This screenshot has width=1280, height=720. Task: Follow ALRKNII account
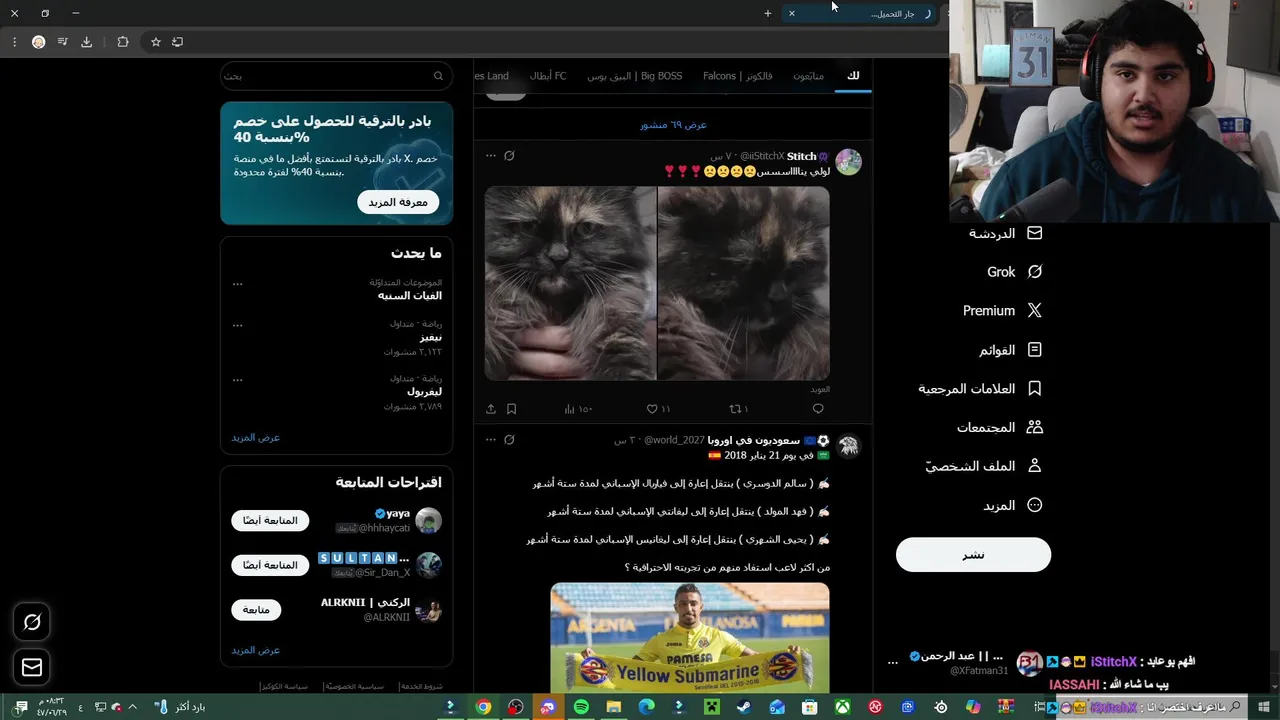pyautogui.click(x=256, y=610)
